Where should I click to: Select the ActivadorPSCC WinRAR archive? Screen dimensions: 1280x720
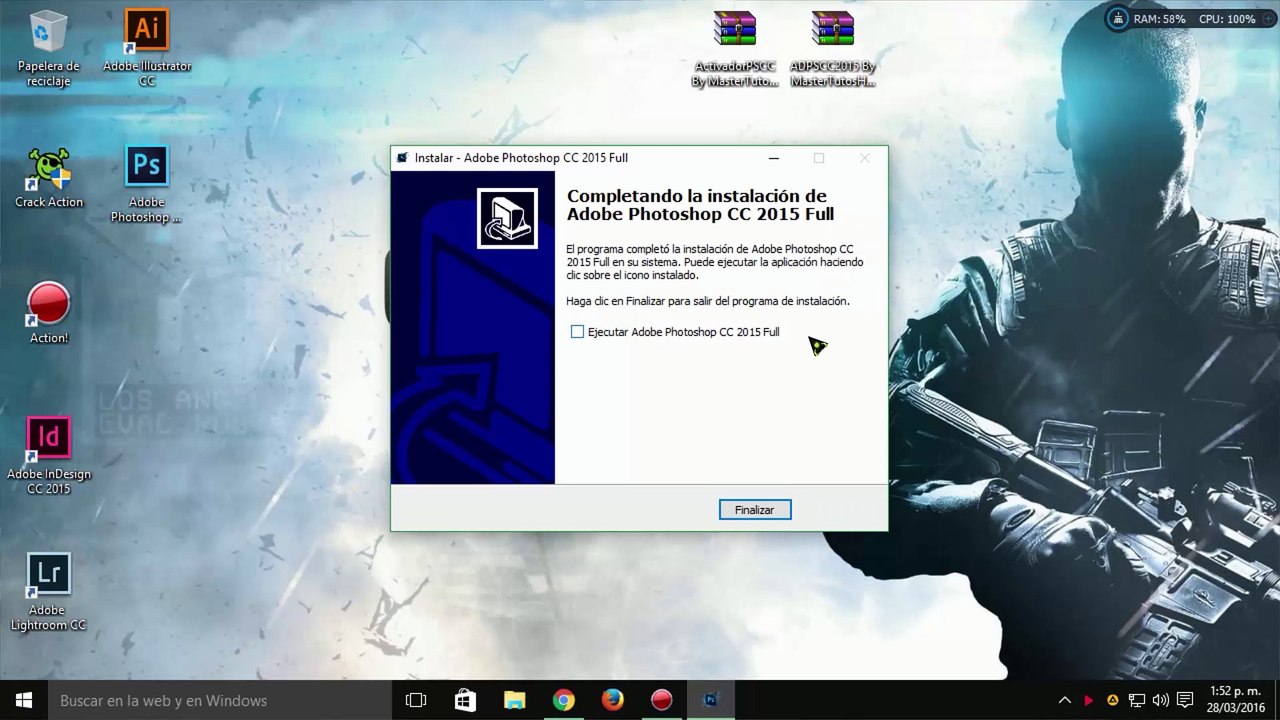point(735,48)
